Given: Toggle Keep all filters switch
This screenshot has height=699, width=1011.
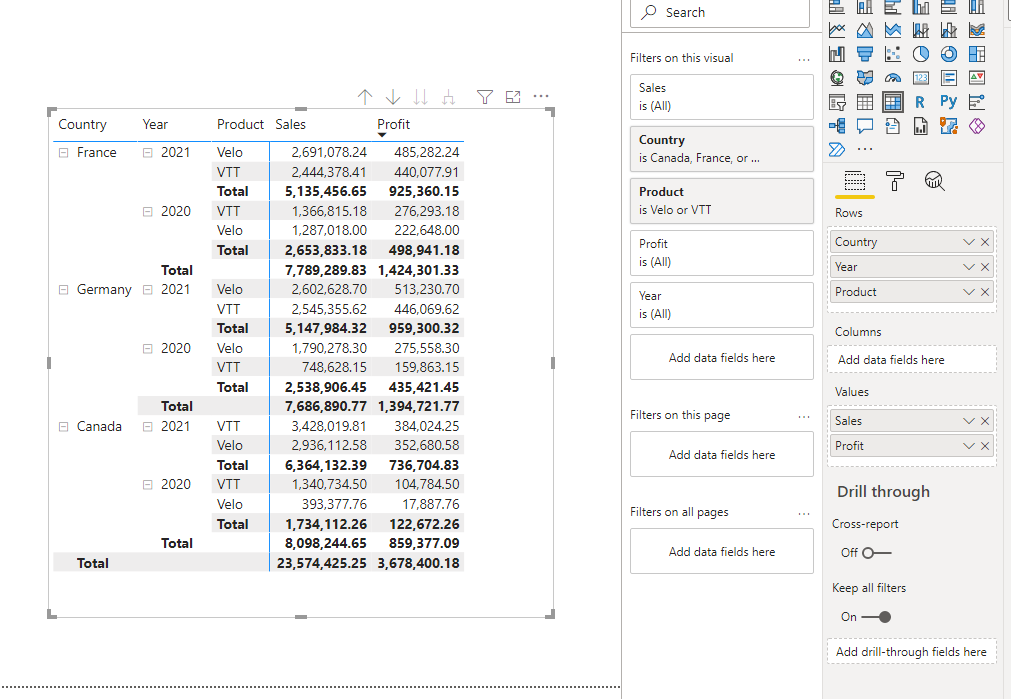Looking at the screenshot, I should click(x=877, y=617).
